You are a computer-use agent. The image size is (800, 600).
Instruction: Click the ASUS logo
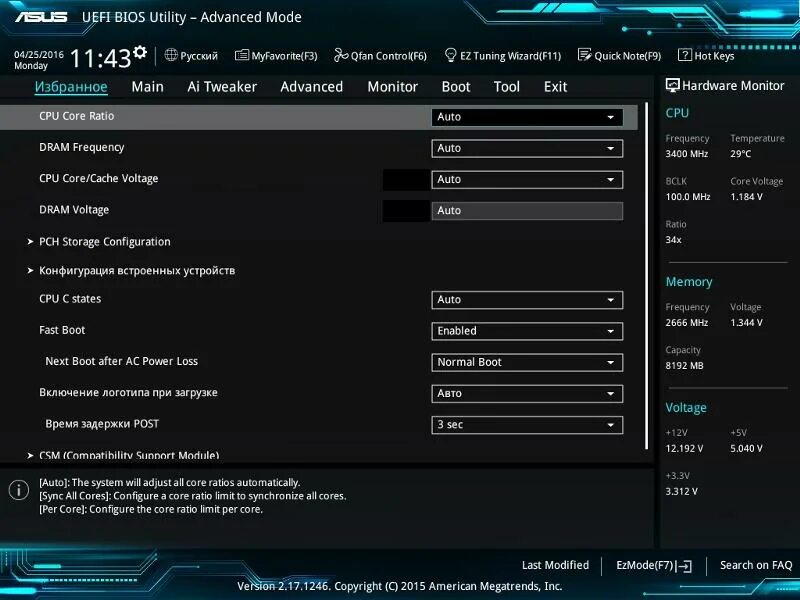tap(41, 17)
